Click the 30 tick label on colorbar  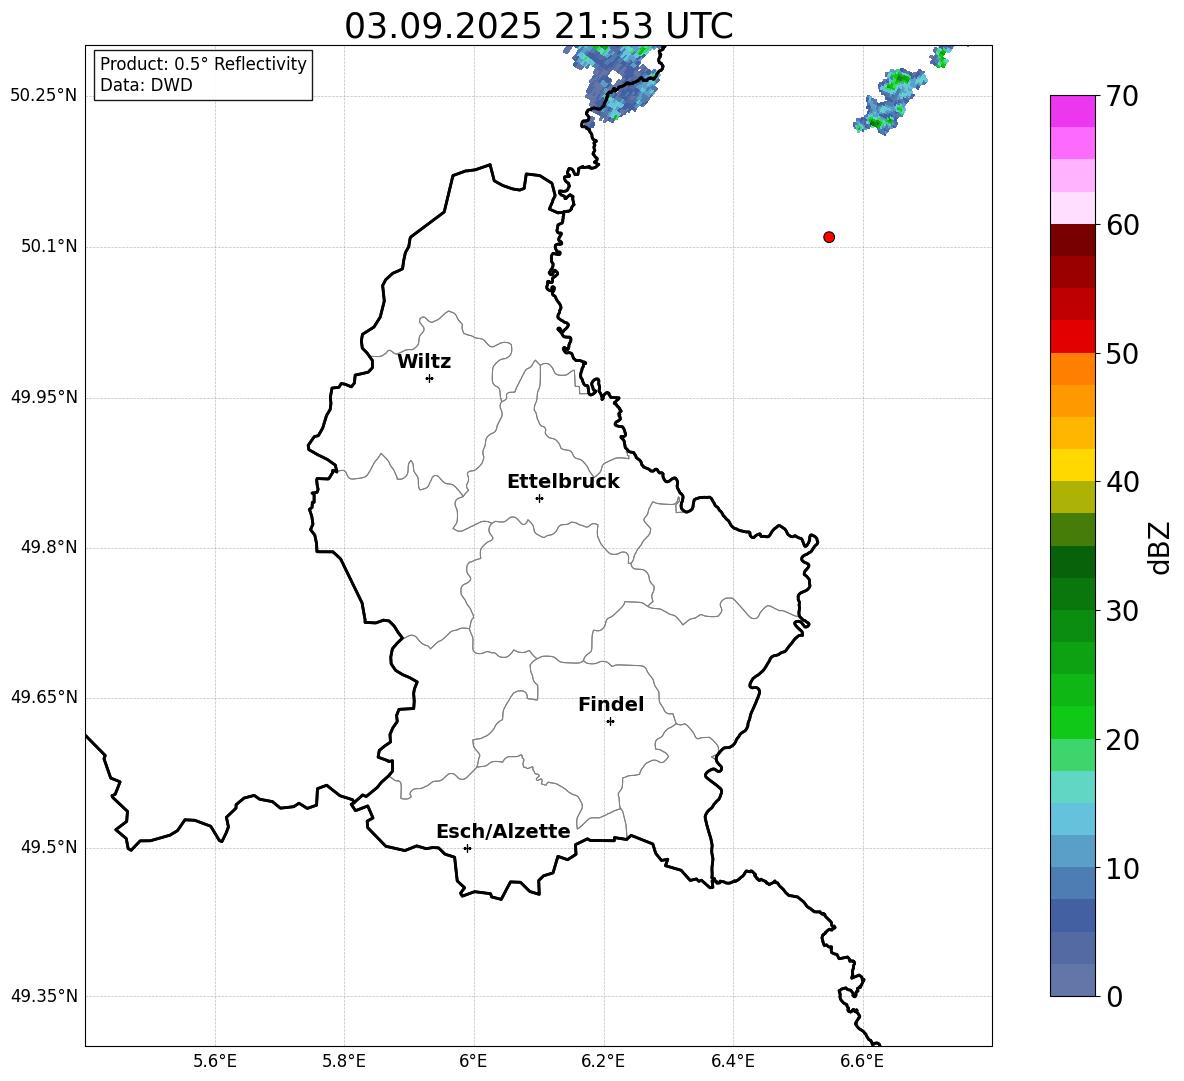click(1122, 611)
